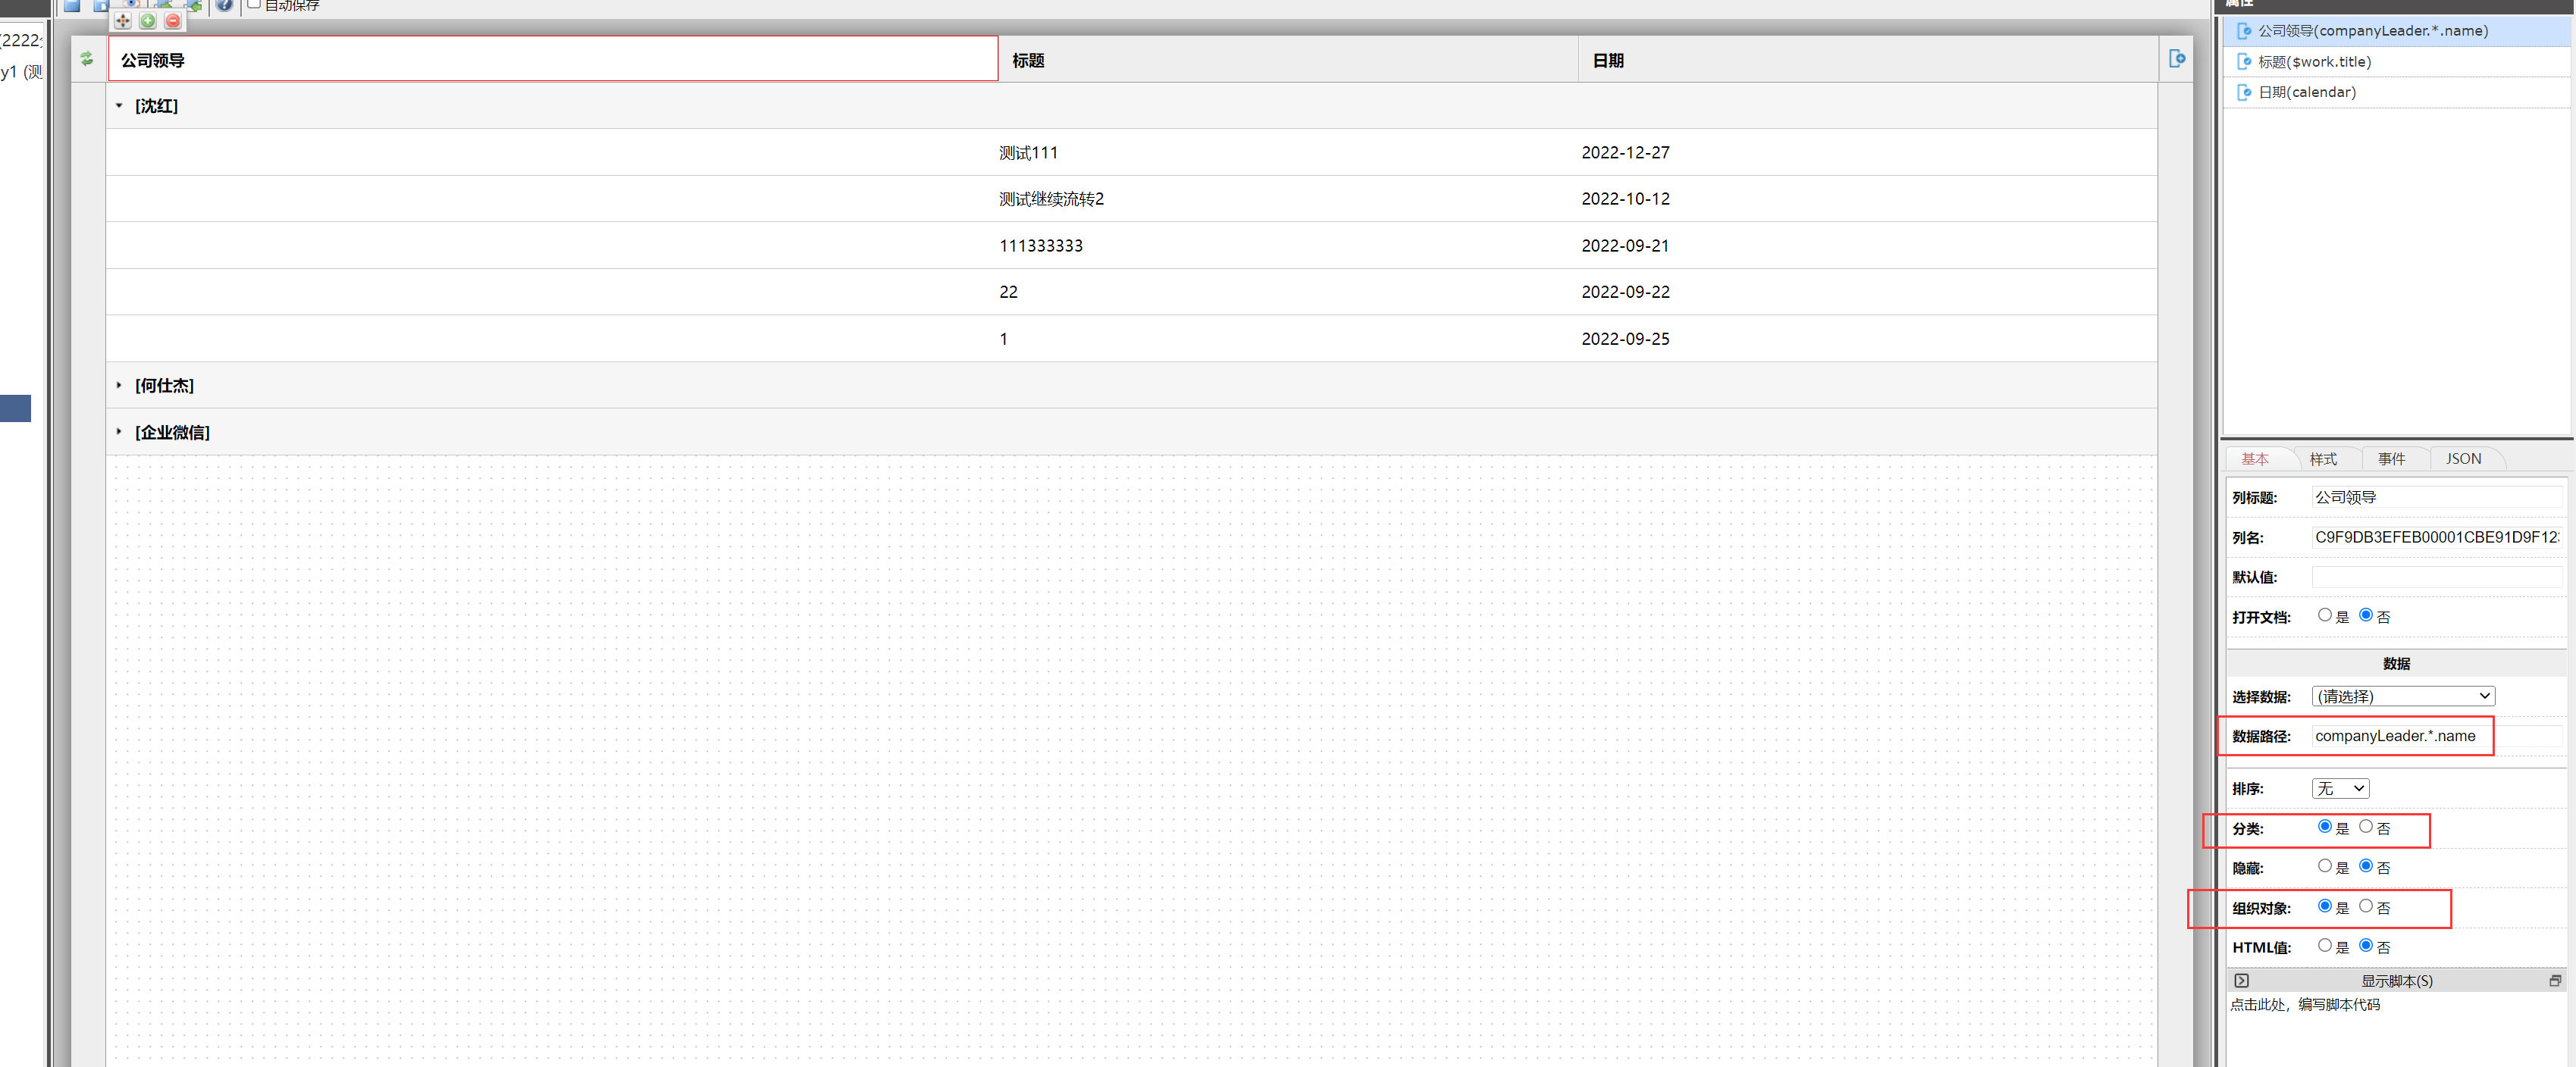Click 点击此处，编写脚本代码 link text

tap(2305, 1005)
